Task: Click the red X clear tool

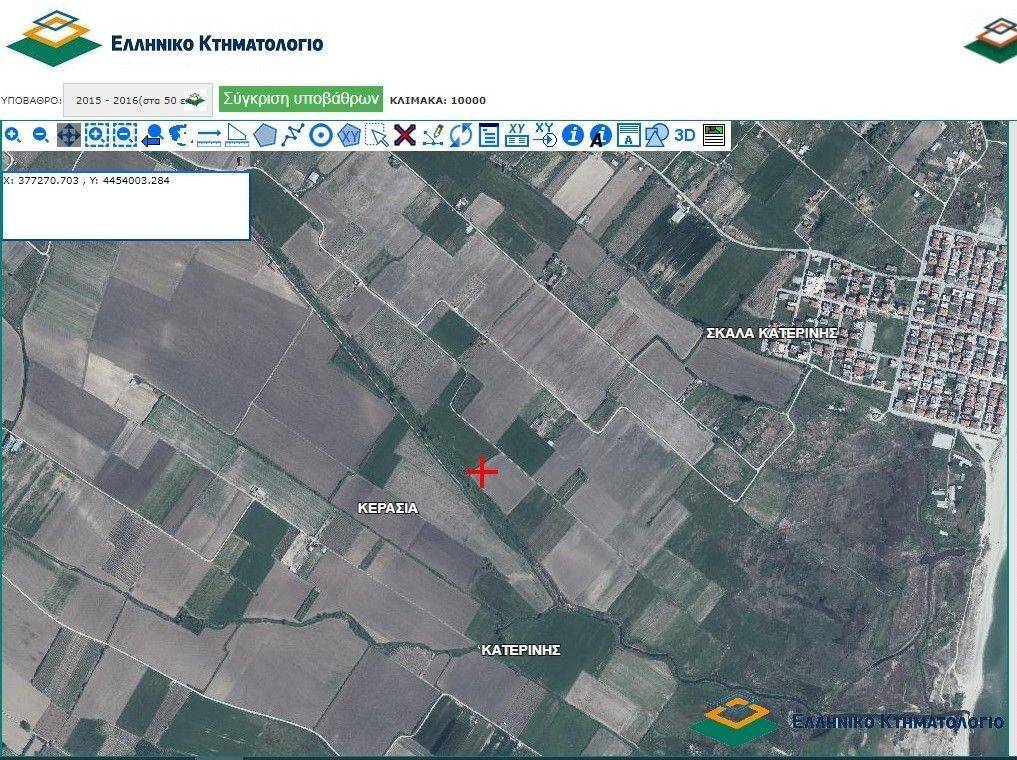Action: pos(404,135)
